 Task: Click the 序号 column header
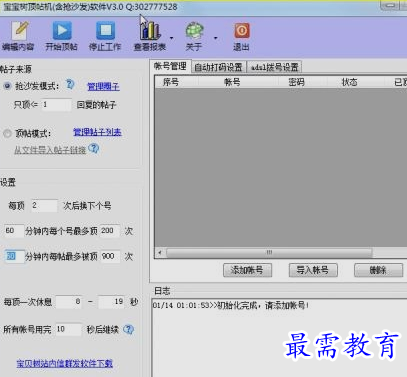click(x=177, y=82)
